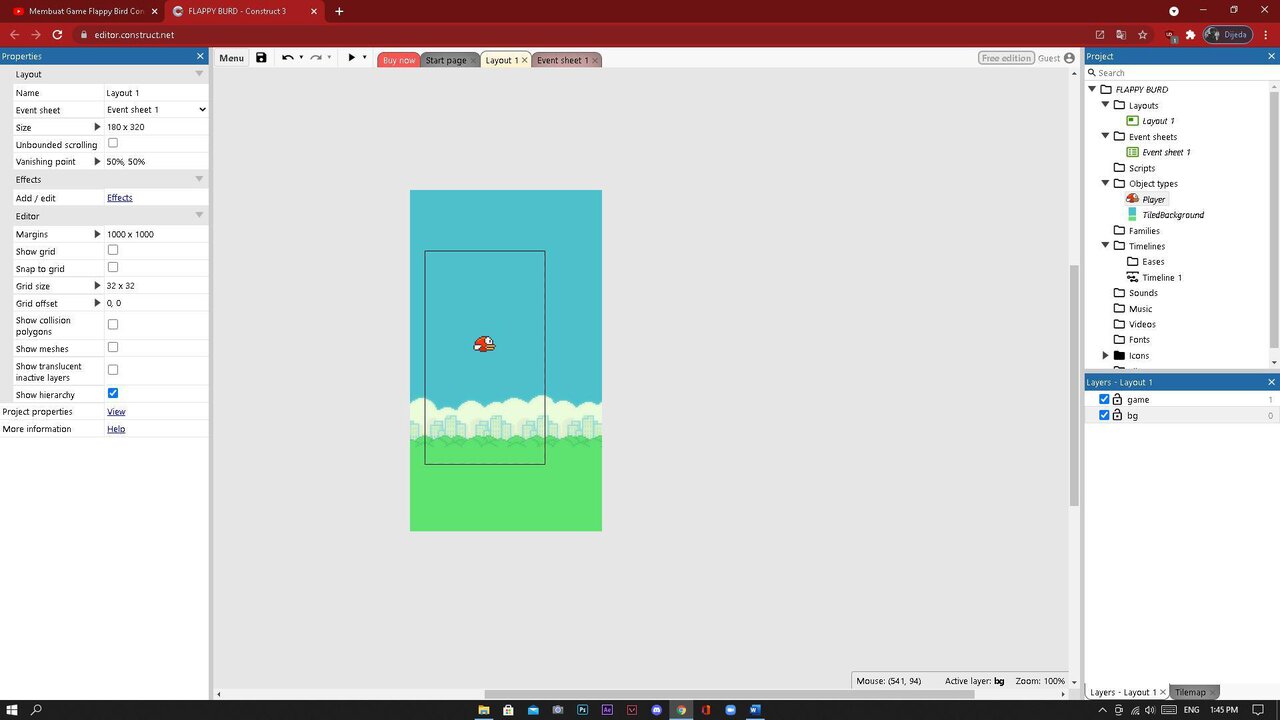Viewport: 1280px width, 720px height.
Task: Click the Free edition button
Action: tap(1006, 58)
